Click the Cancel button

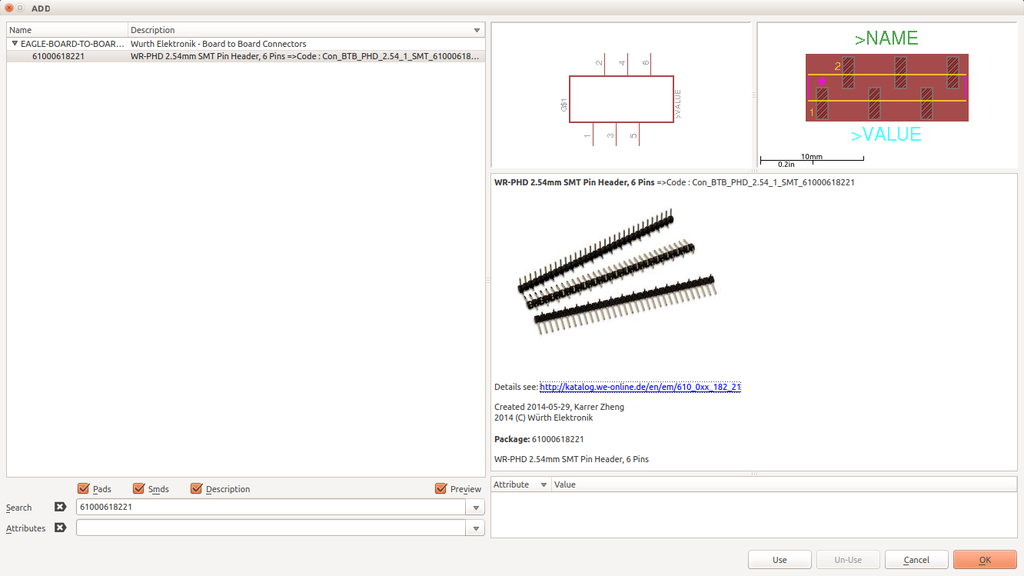[916, 560]
